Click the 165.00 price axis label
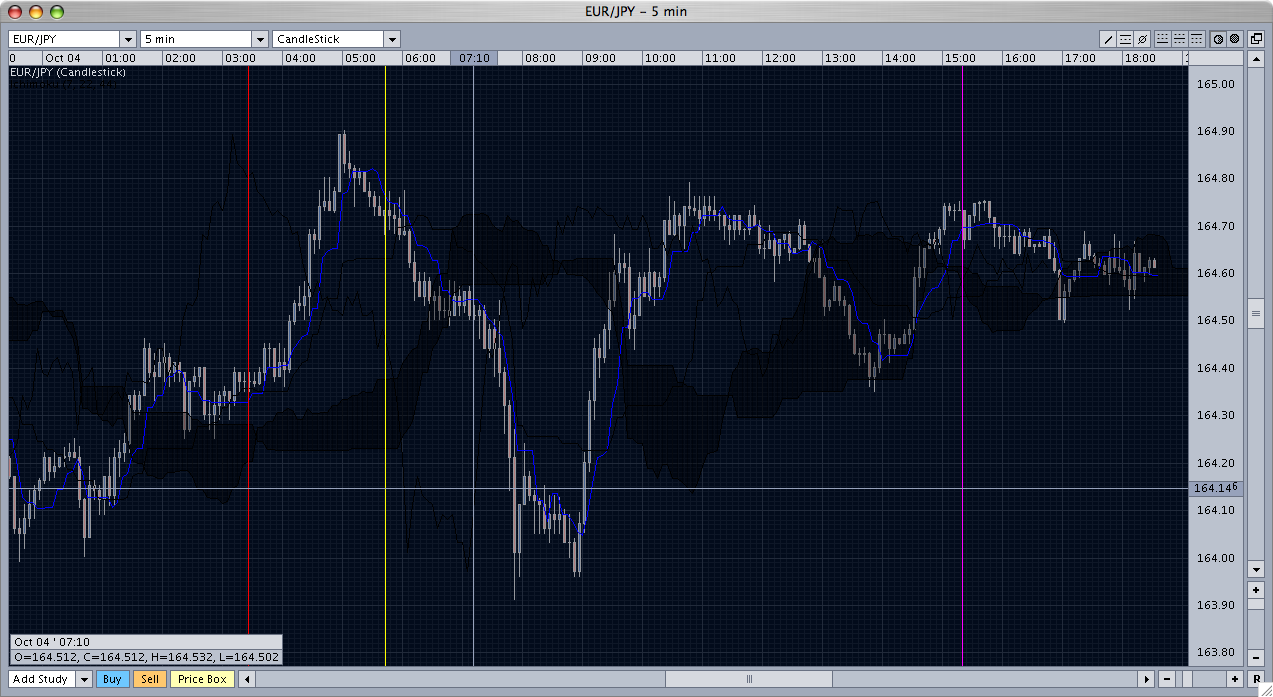 coord(1215,84)
